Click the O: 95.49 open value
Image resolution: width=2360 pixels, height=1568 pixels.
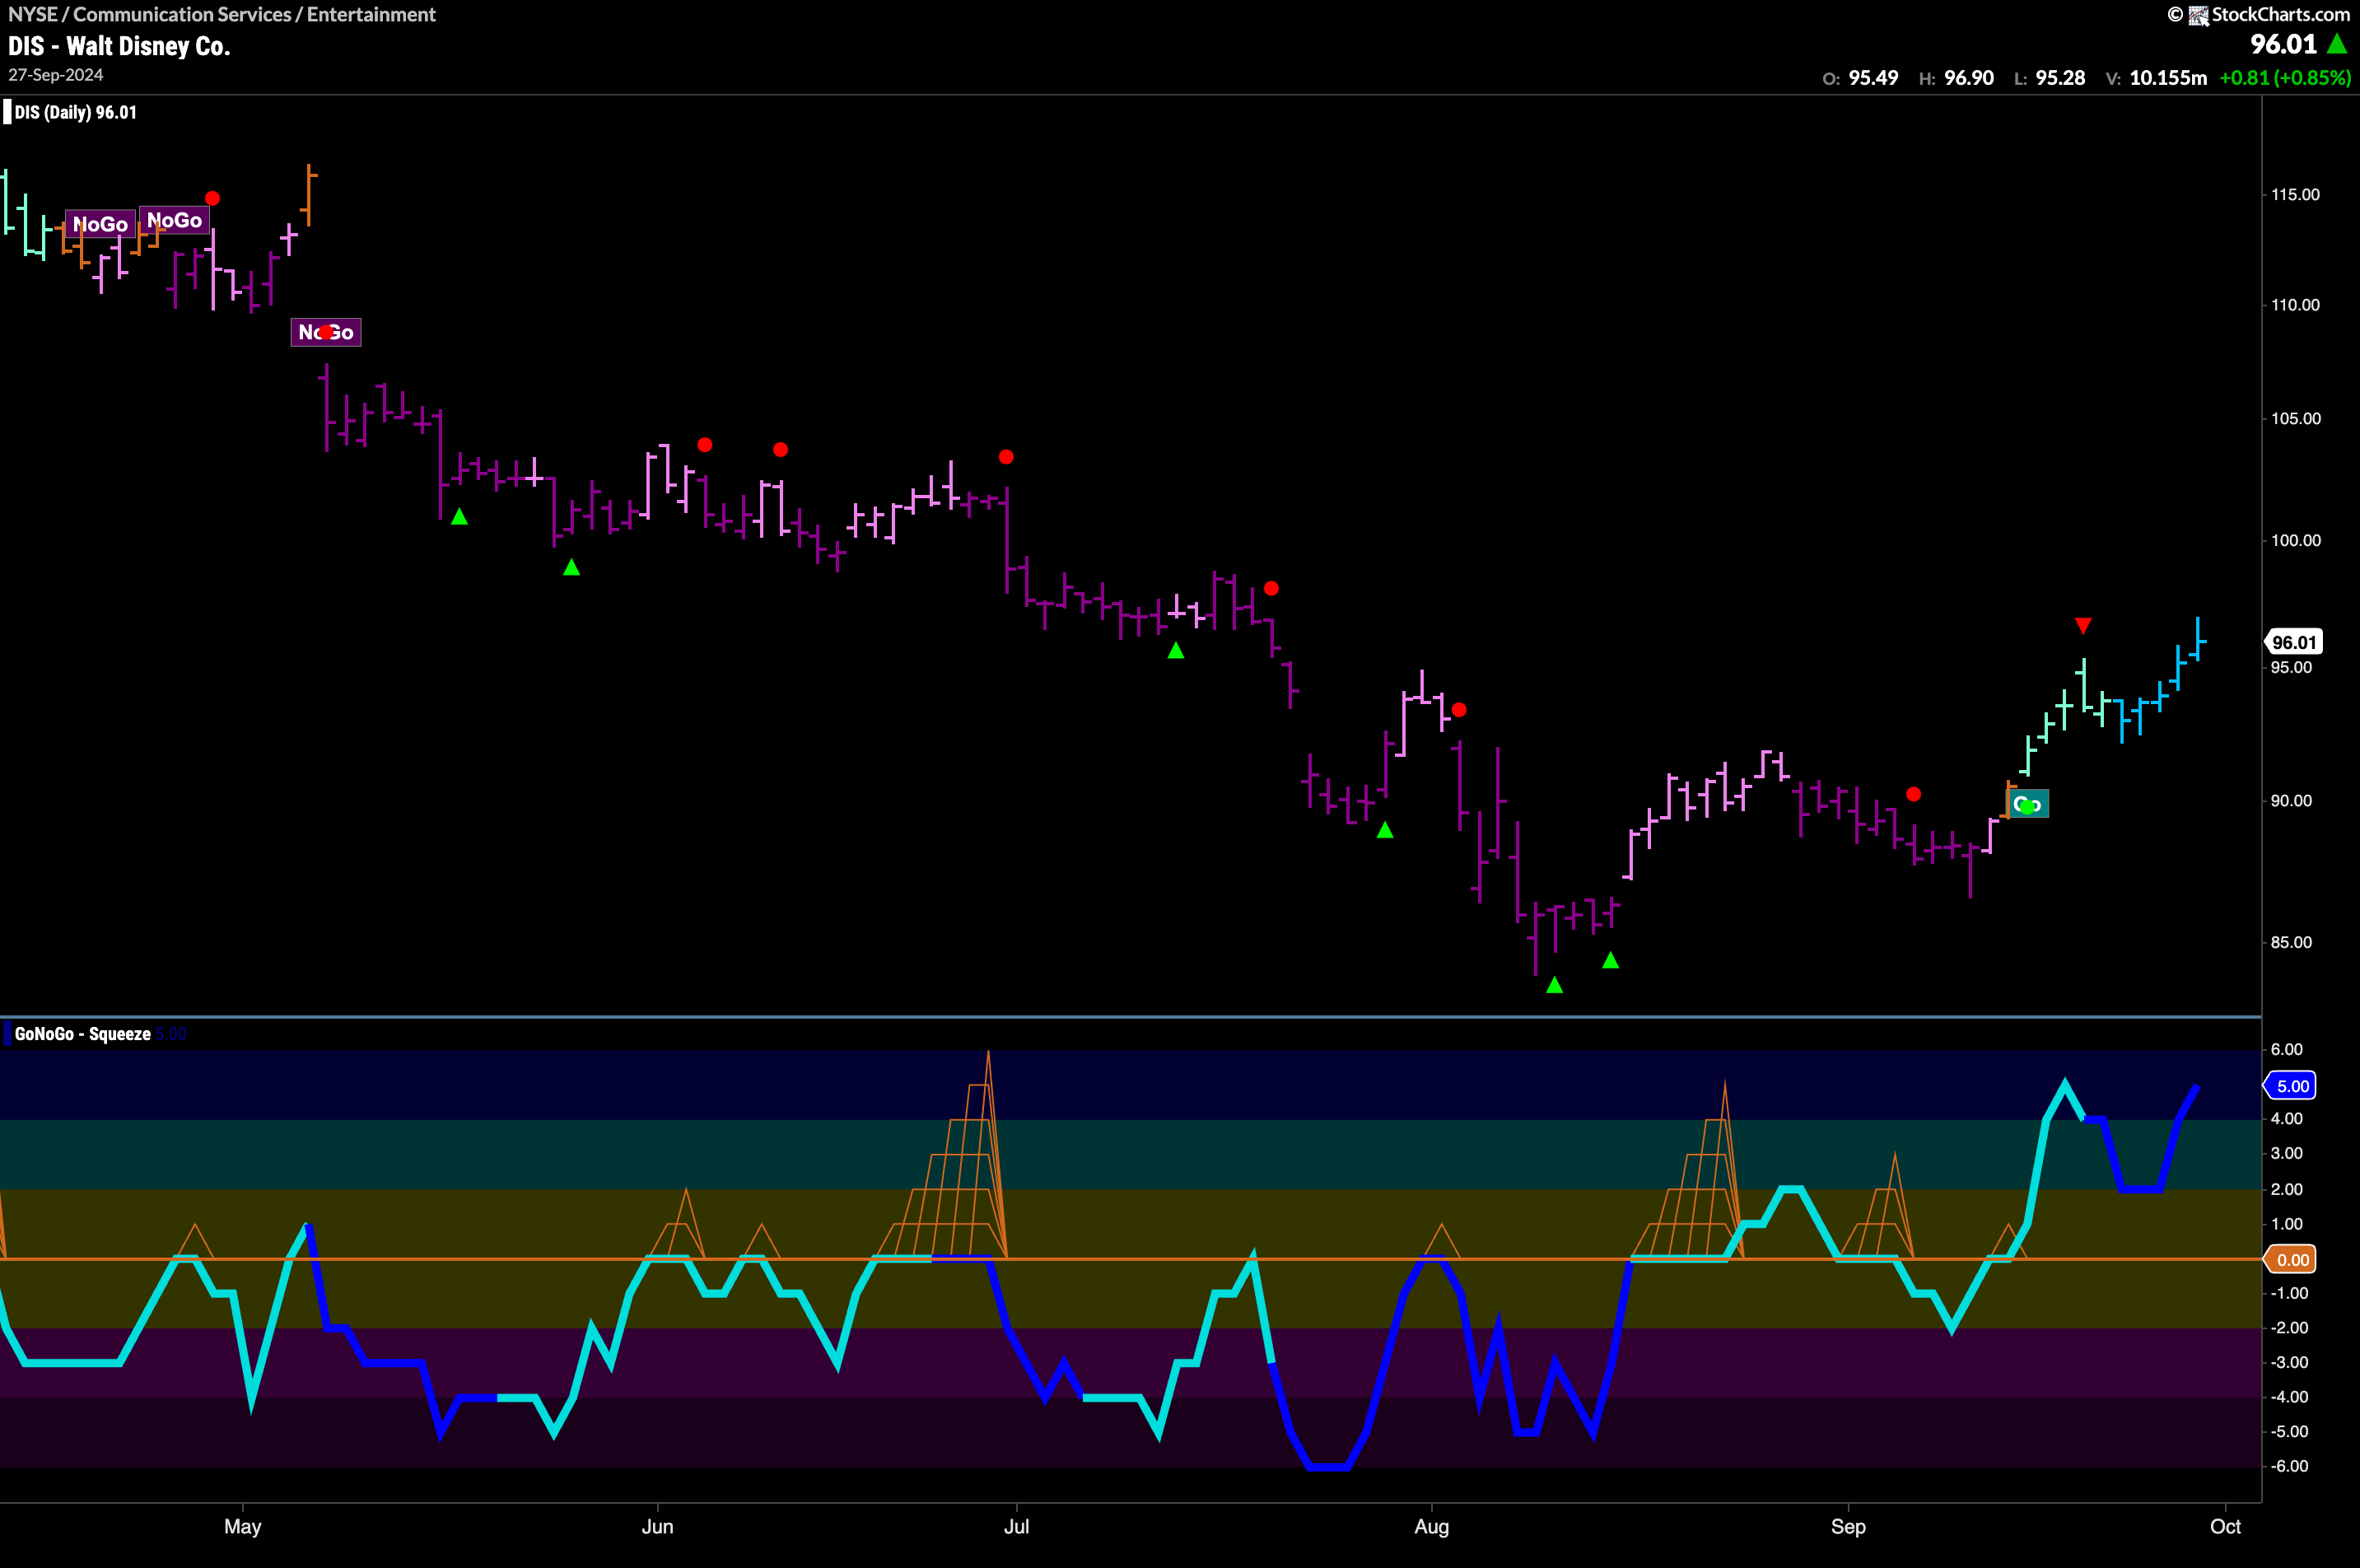tap(1860, 78)
